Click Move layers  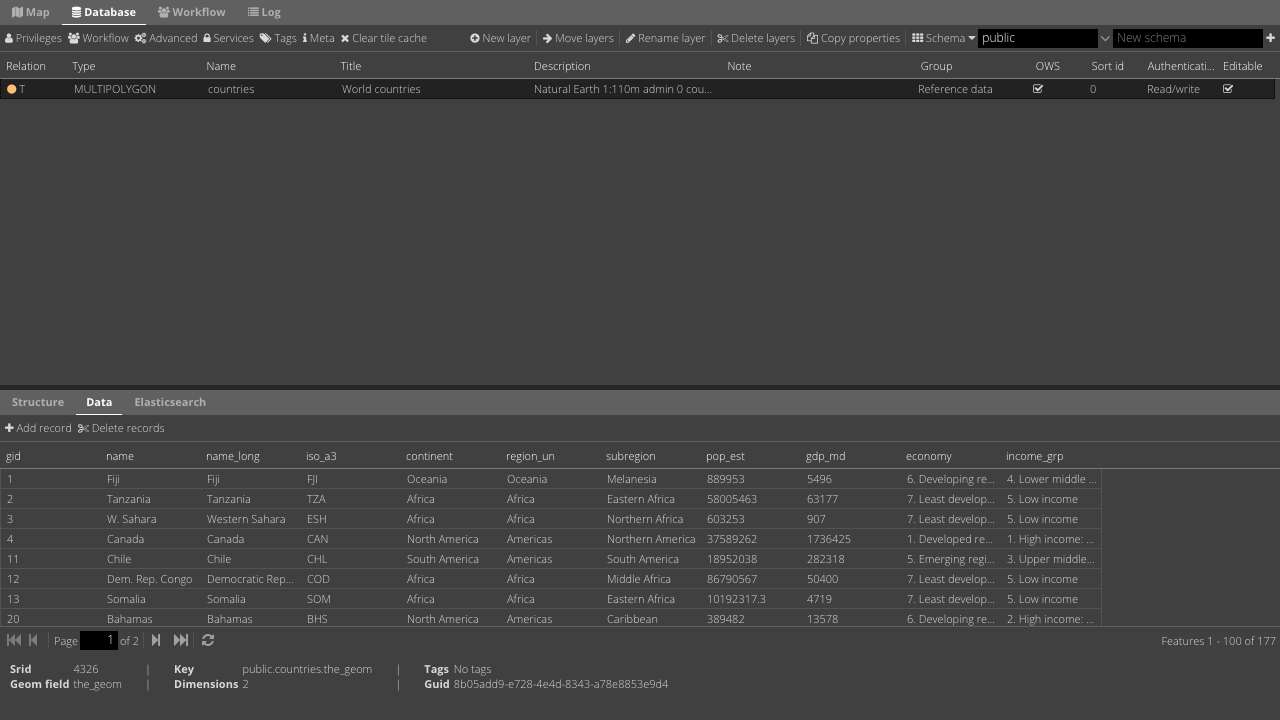[578, 38]
